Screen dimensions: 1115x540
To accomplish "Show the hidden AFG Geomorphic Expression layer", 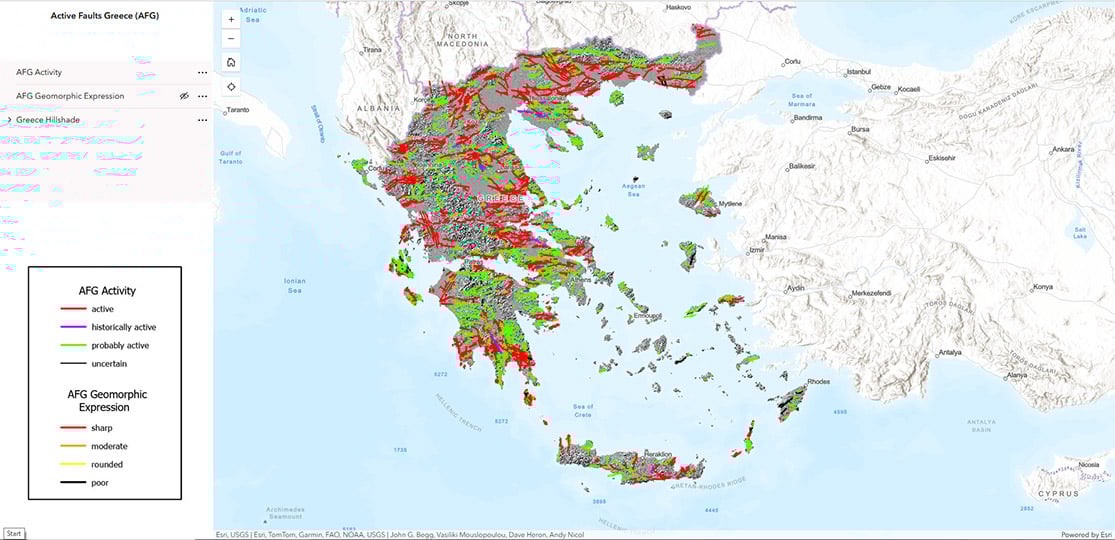I will click(184, 96).
